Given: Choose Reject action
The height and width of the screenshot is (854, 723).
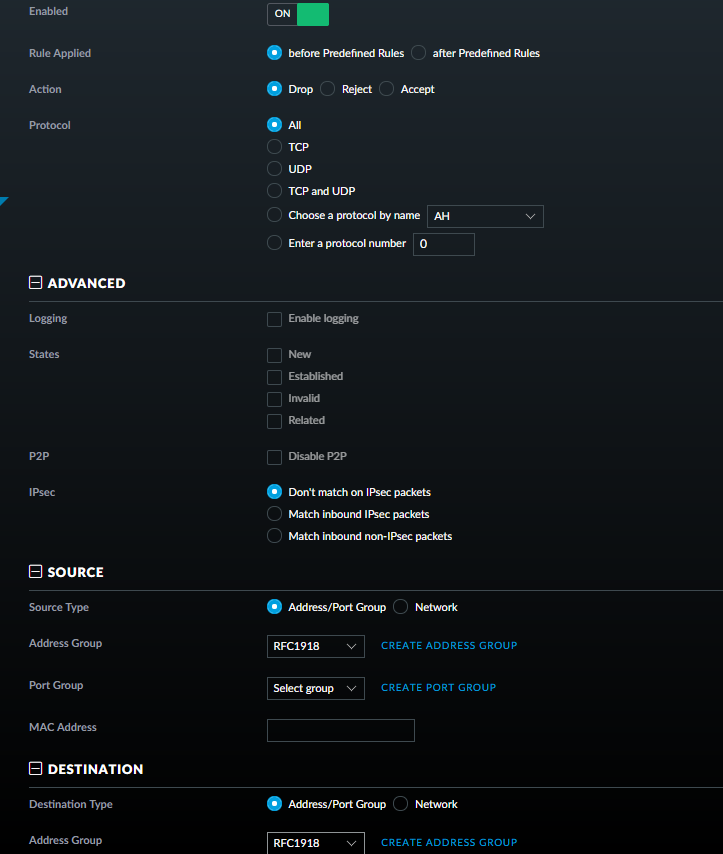Looking at the screenshot, I should point(327,89).
